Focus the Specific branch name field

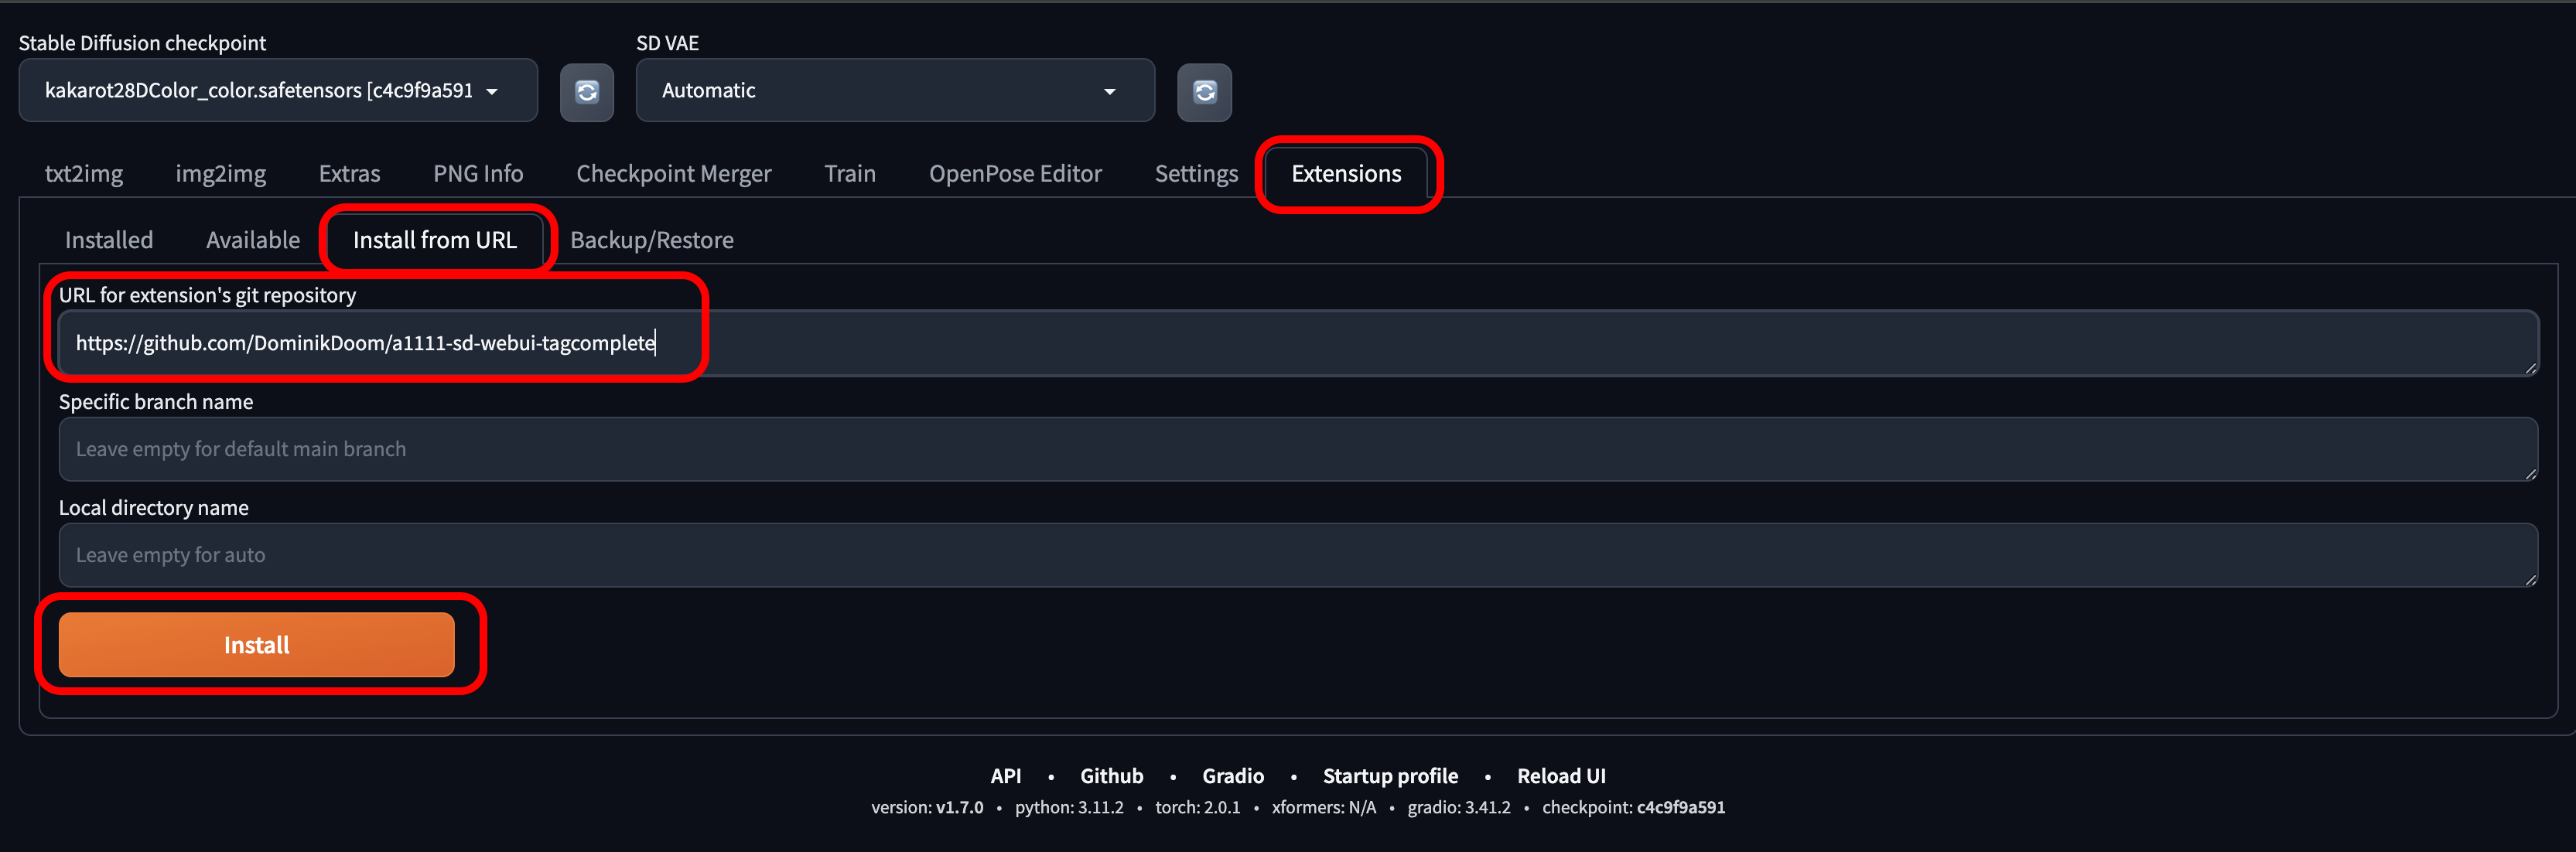click(1297, 449)
